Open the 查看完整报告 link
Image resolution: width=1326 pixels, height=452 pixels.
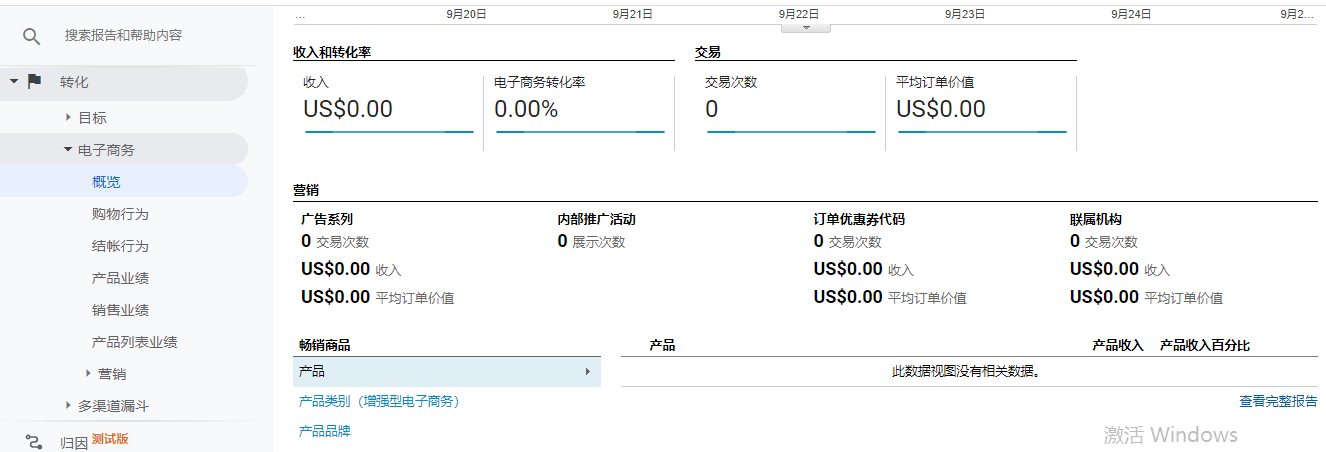[x=1278, y=401]
